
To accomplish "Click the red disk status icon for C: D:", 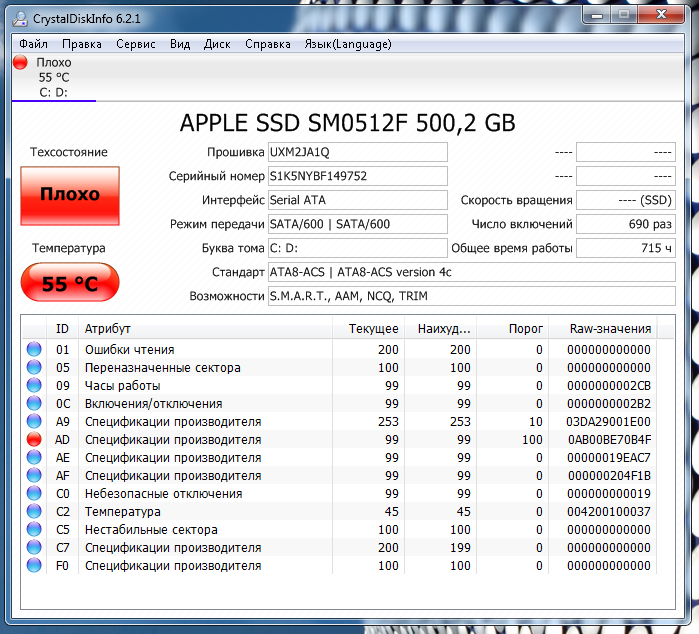I will pos(20,63).
